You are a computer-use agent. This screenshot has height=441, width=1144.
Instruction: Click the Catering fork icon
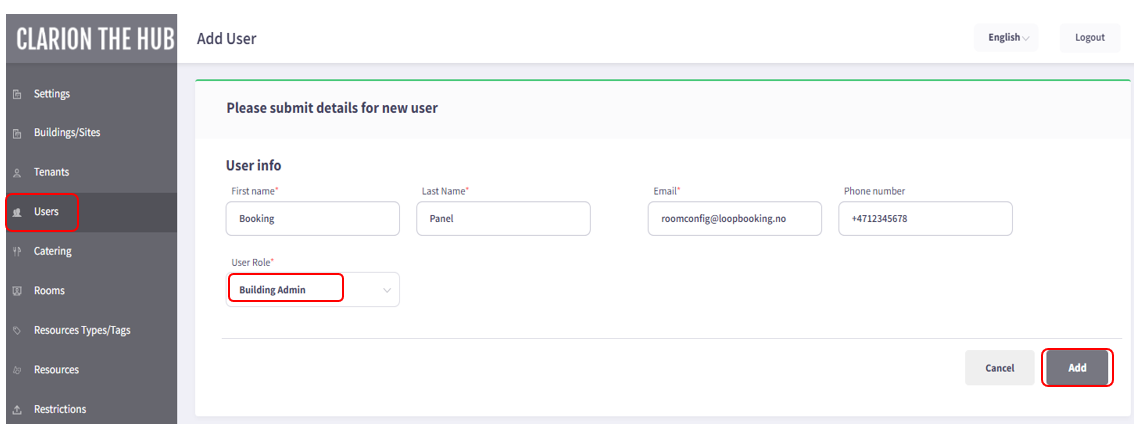click(x=18, y=252)
